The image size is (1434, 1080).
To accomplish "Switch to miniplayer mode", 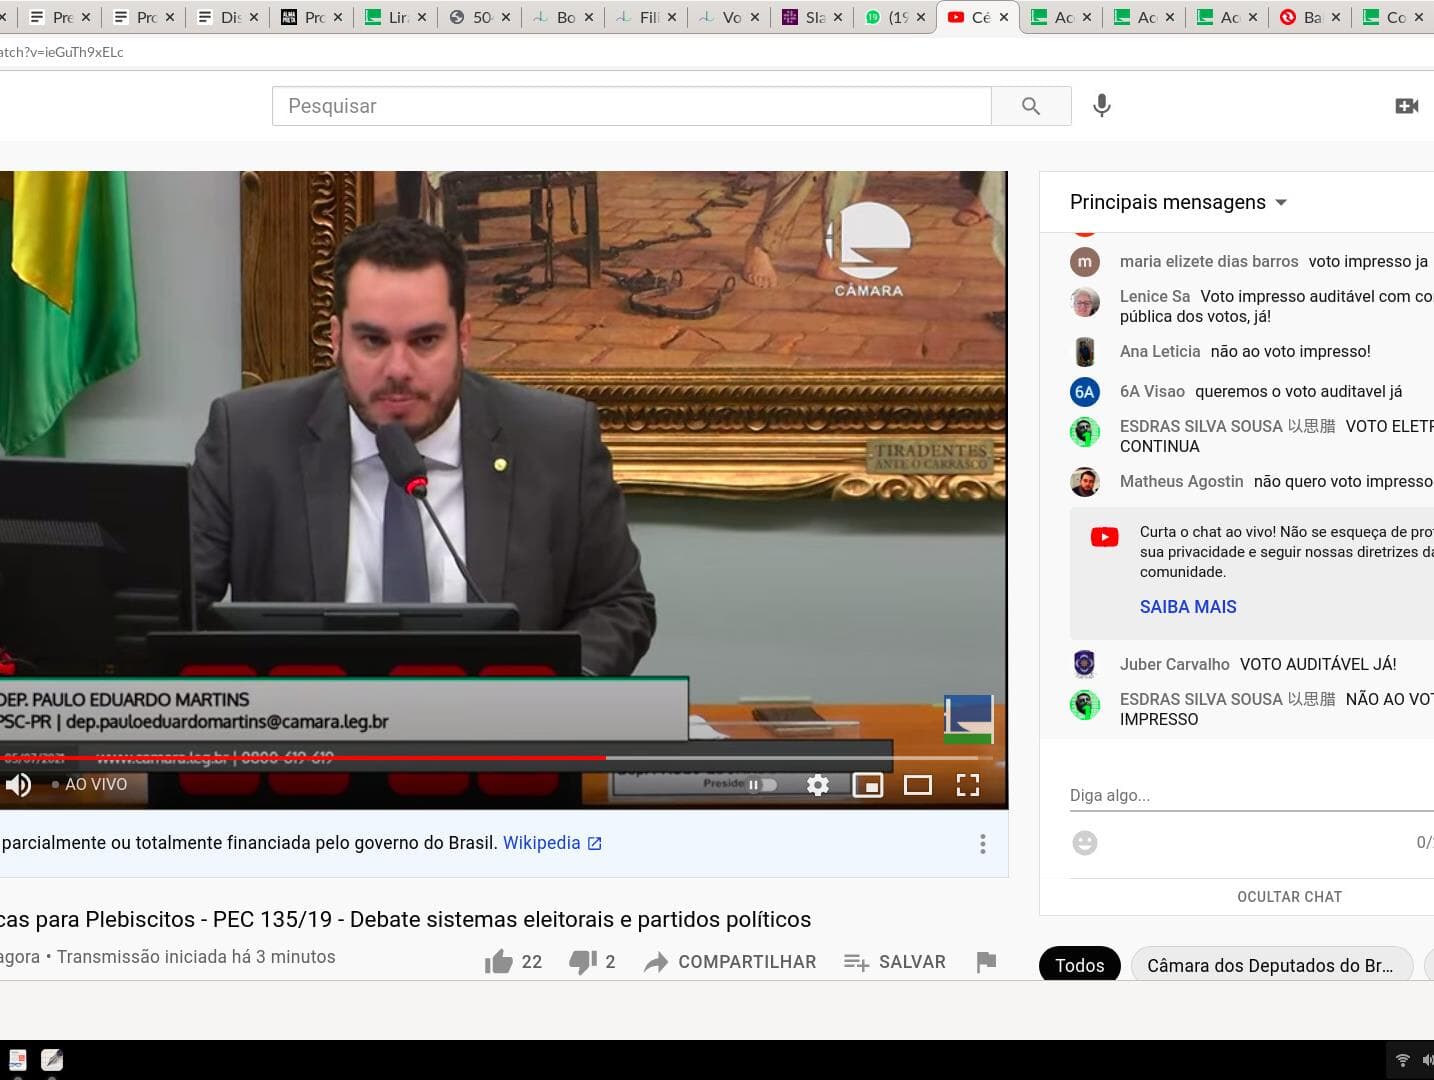I will coord(867,785).
